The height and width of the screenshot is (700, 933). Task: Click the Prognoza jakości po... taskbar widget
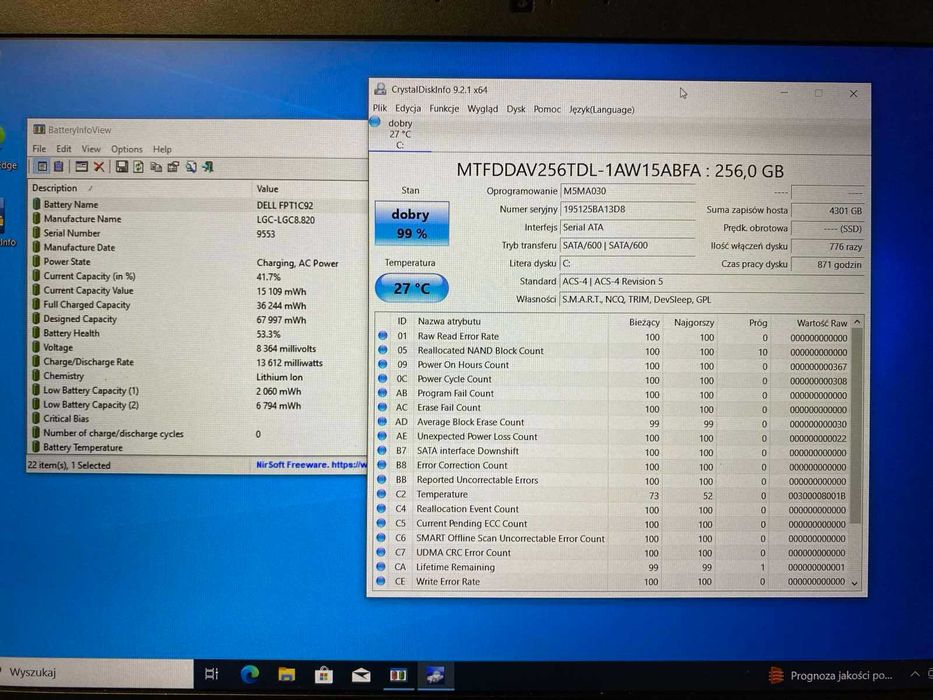coord(830,676)
